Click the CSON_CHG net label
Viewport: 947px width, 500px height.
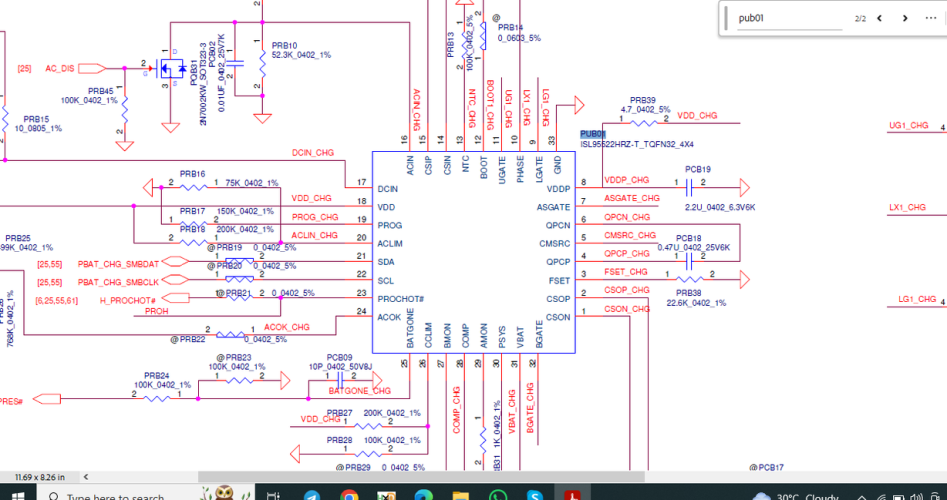pos(627,309)
